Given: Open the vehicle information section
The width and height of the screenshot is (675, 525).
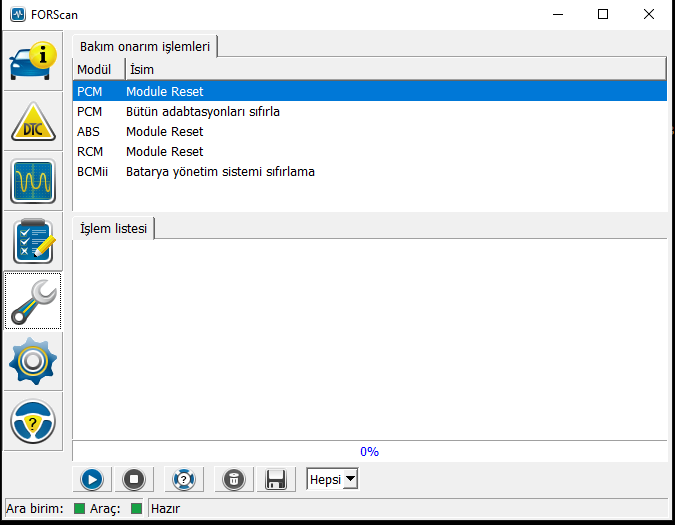Looking at the screenshot, I should 33,61.
